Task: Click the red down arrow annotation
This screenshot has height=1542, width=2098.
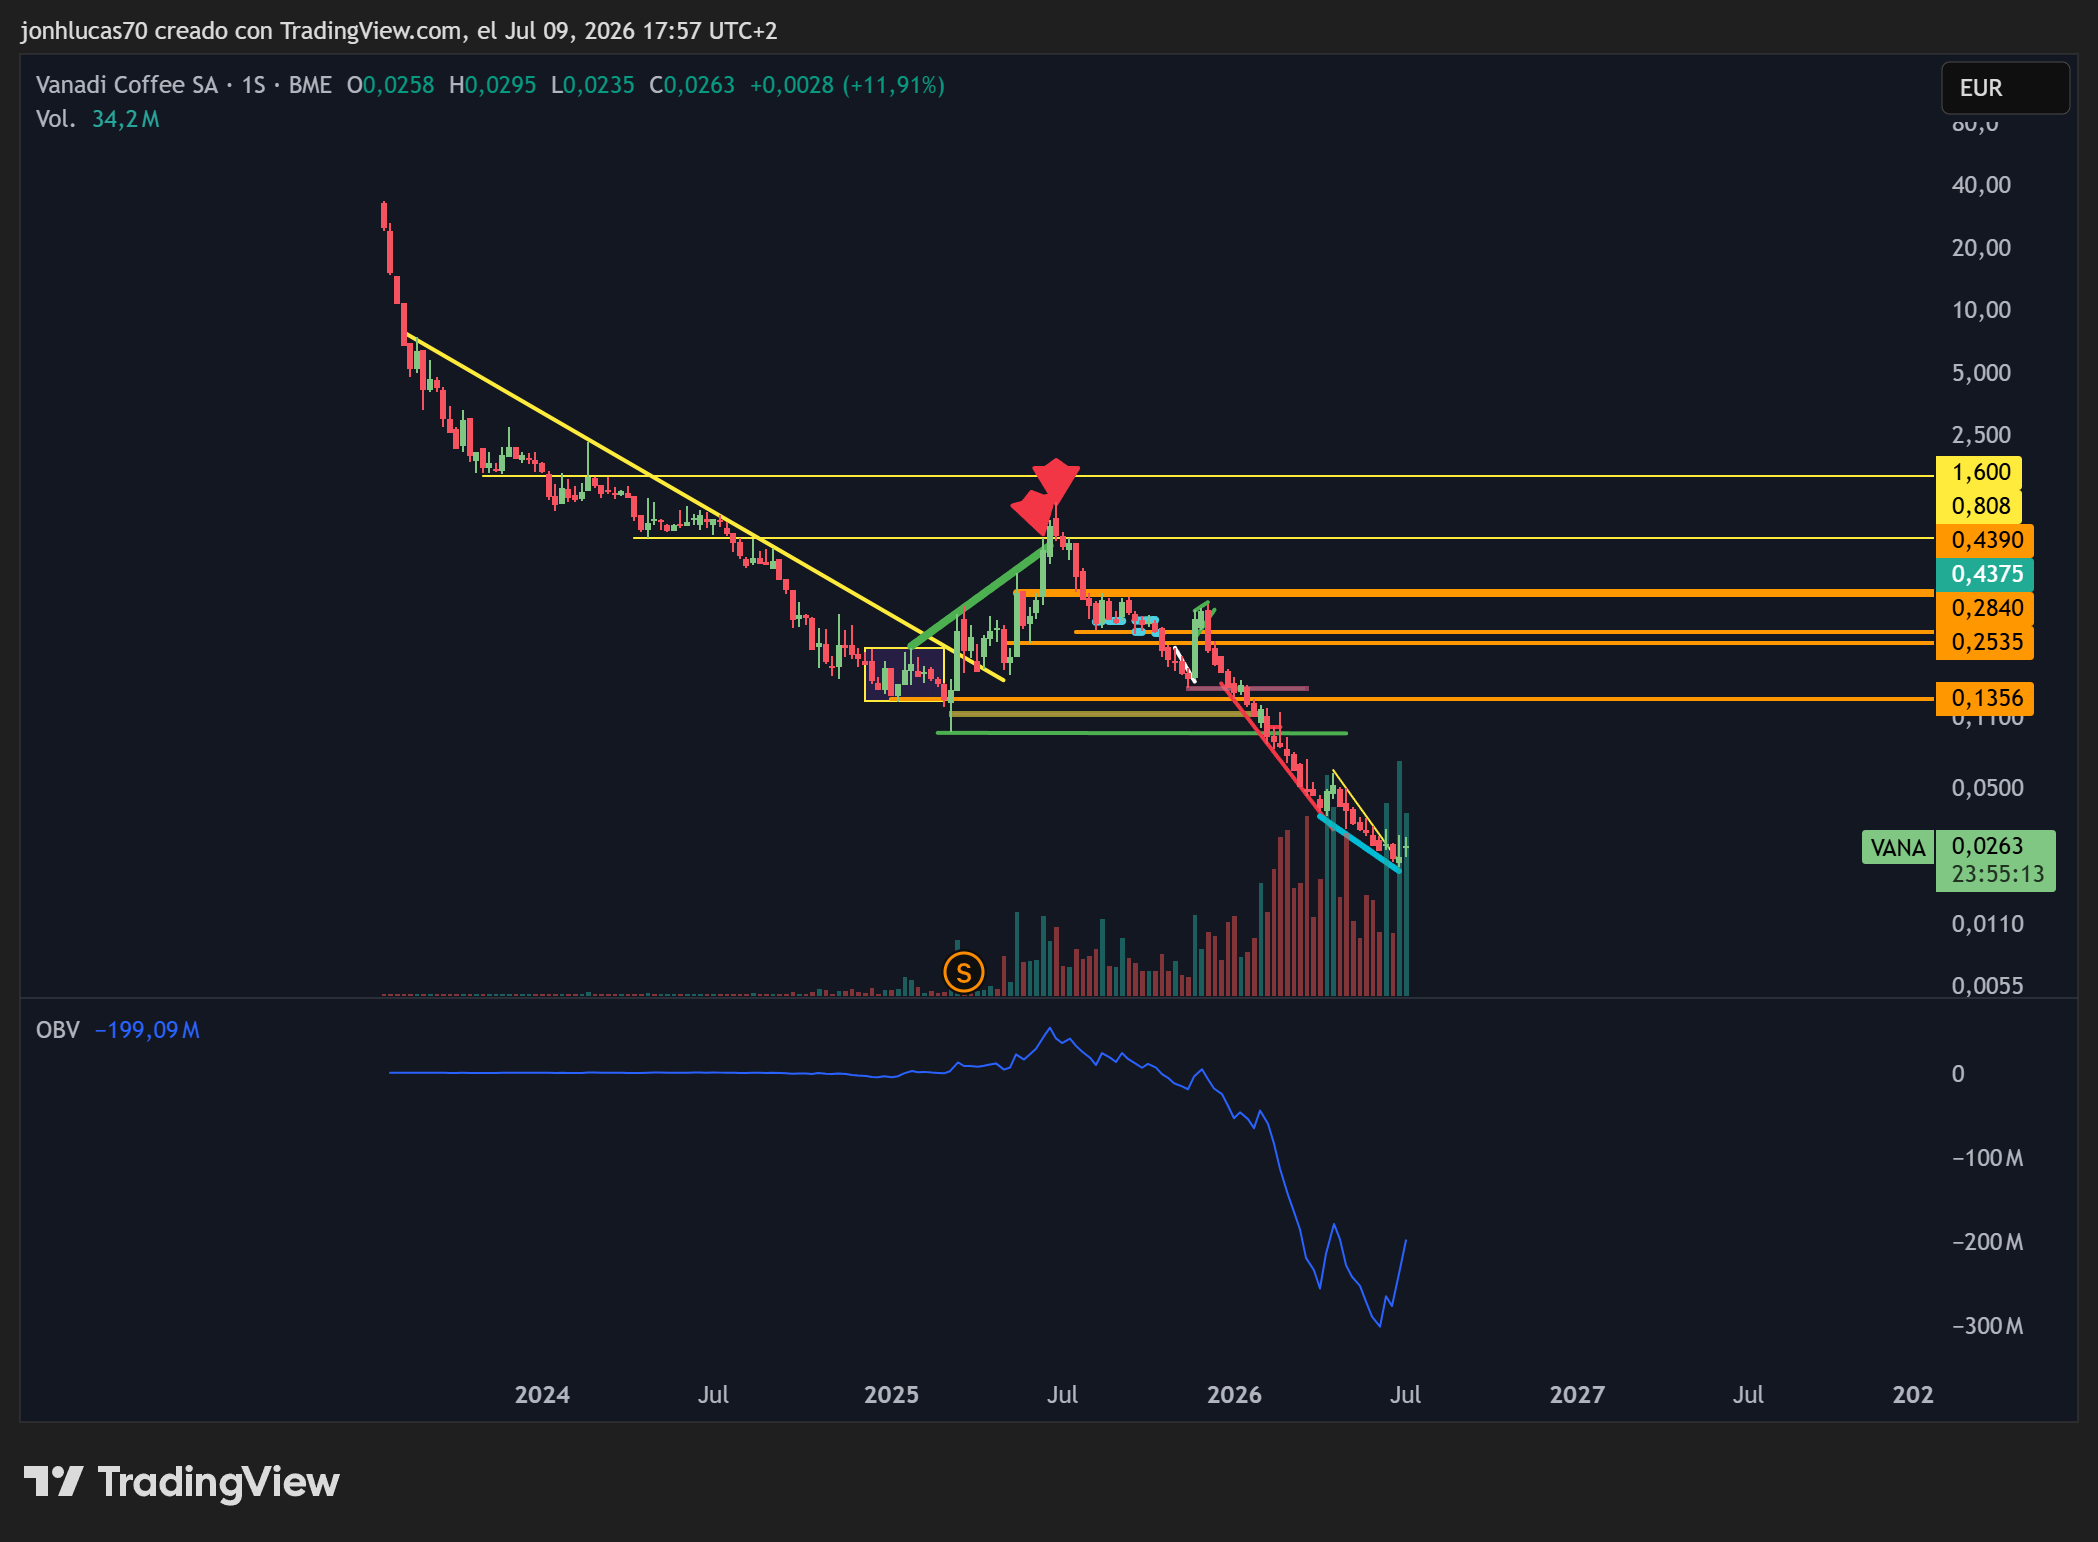Action: (1047, 495)
